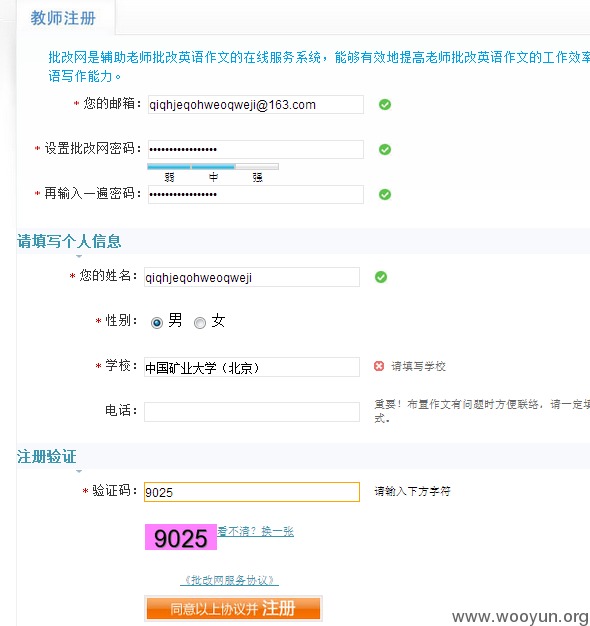Focus the 设置批改网密码 password field

click(255, 149)
